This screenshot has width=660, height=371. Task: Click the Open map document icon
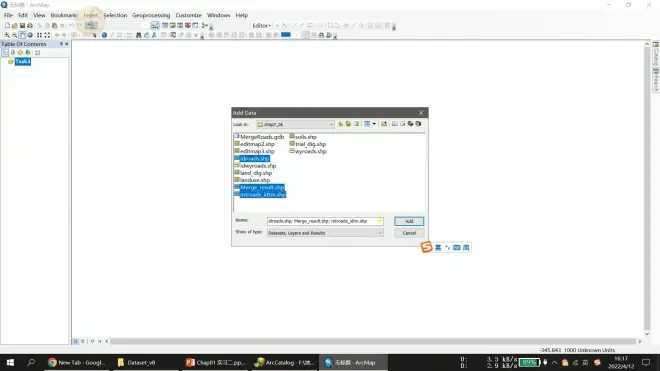click(x=15, y=26)
